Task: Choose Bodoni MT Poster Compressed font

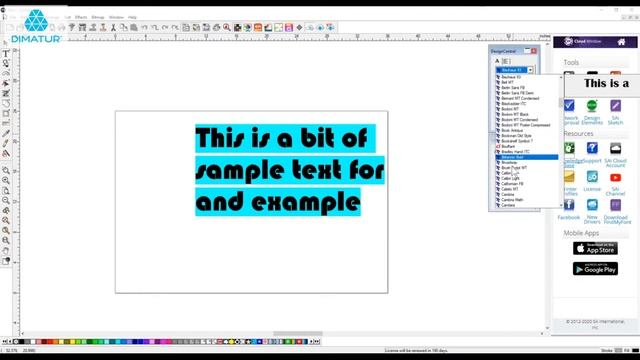Action: click(527, 125)
